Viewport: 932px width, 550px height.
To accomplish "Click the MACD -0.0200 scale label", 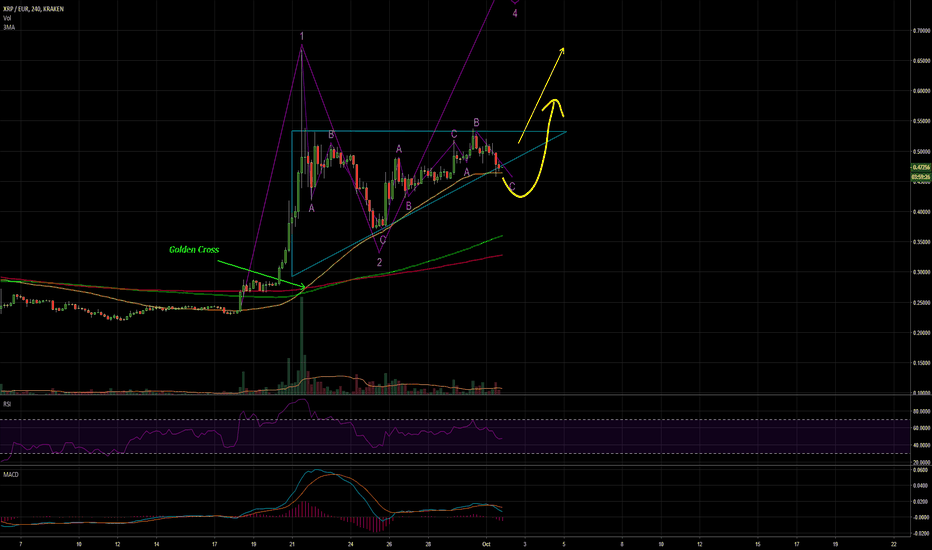I will click(921, 533).
